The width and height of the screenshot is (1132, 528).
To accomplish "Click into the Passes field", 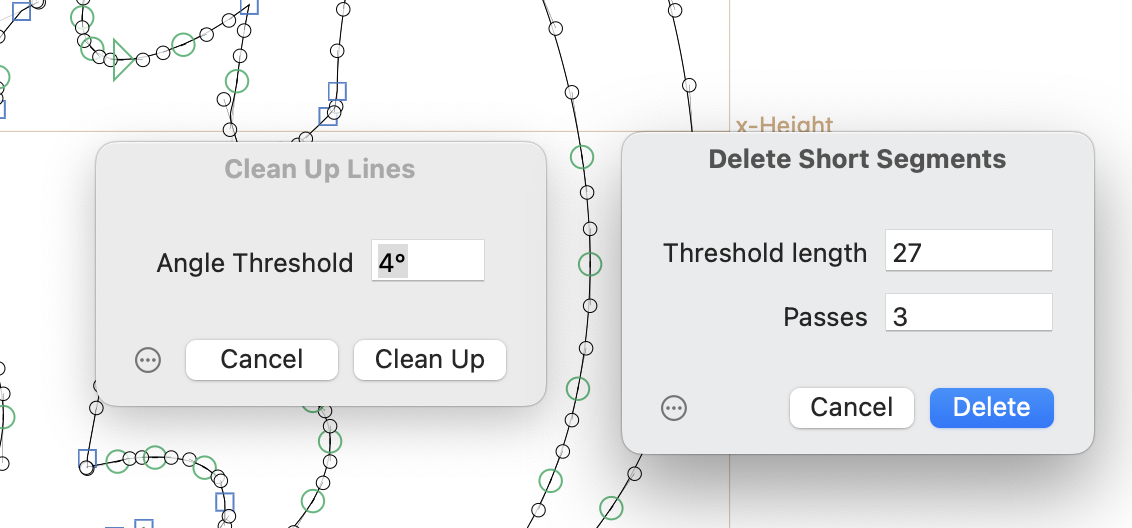I will point(968,317).
